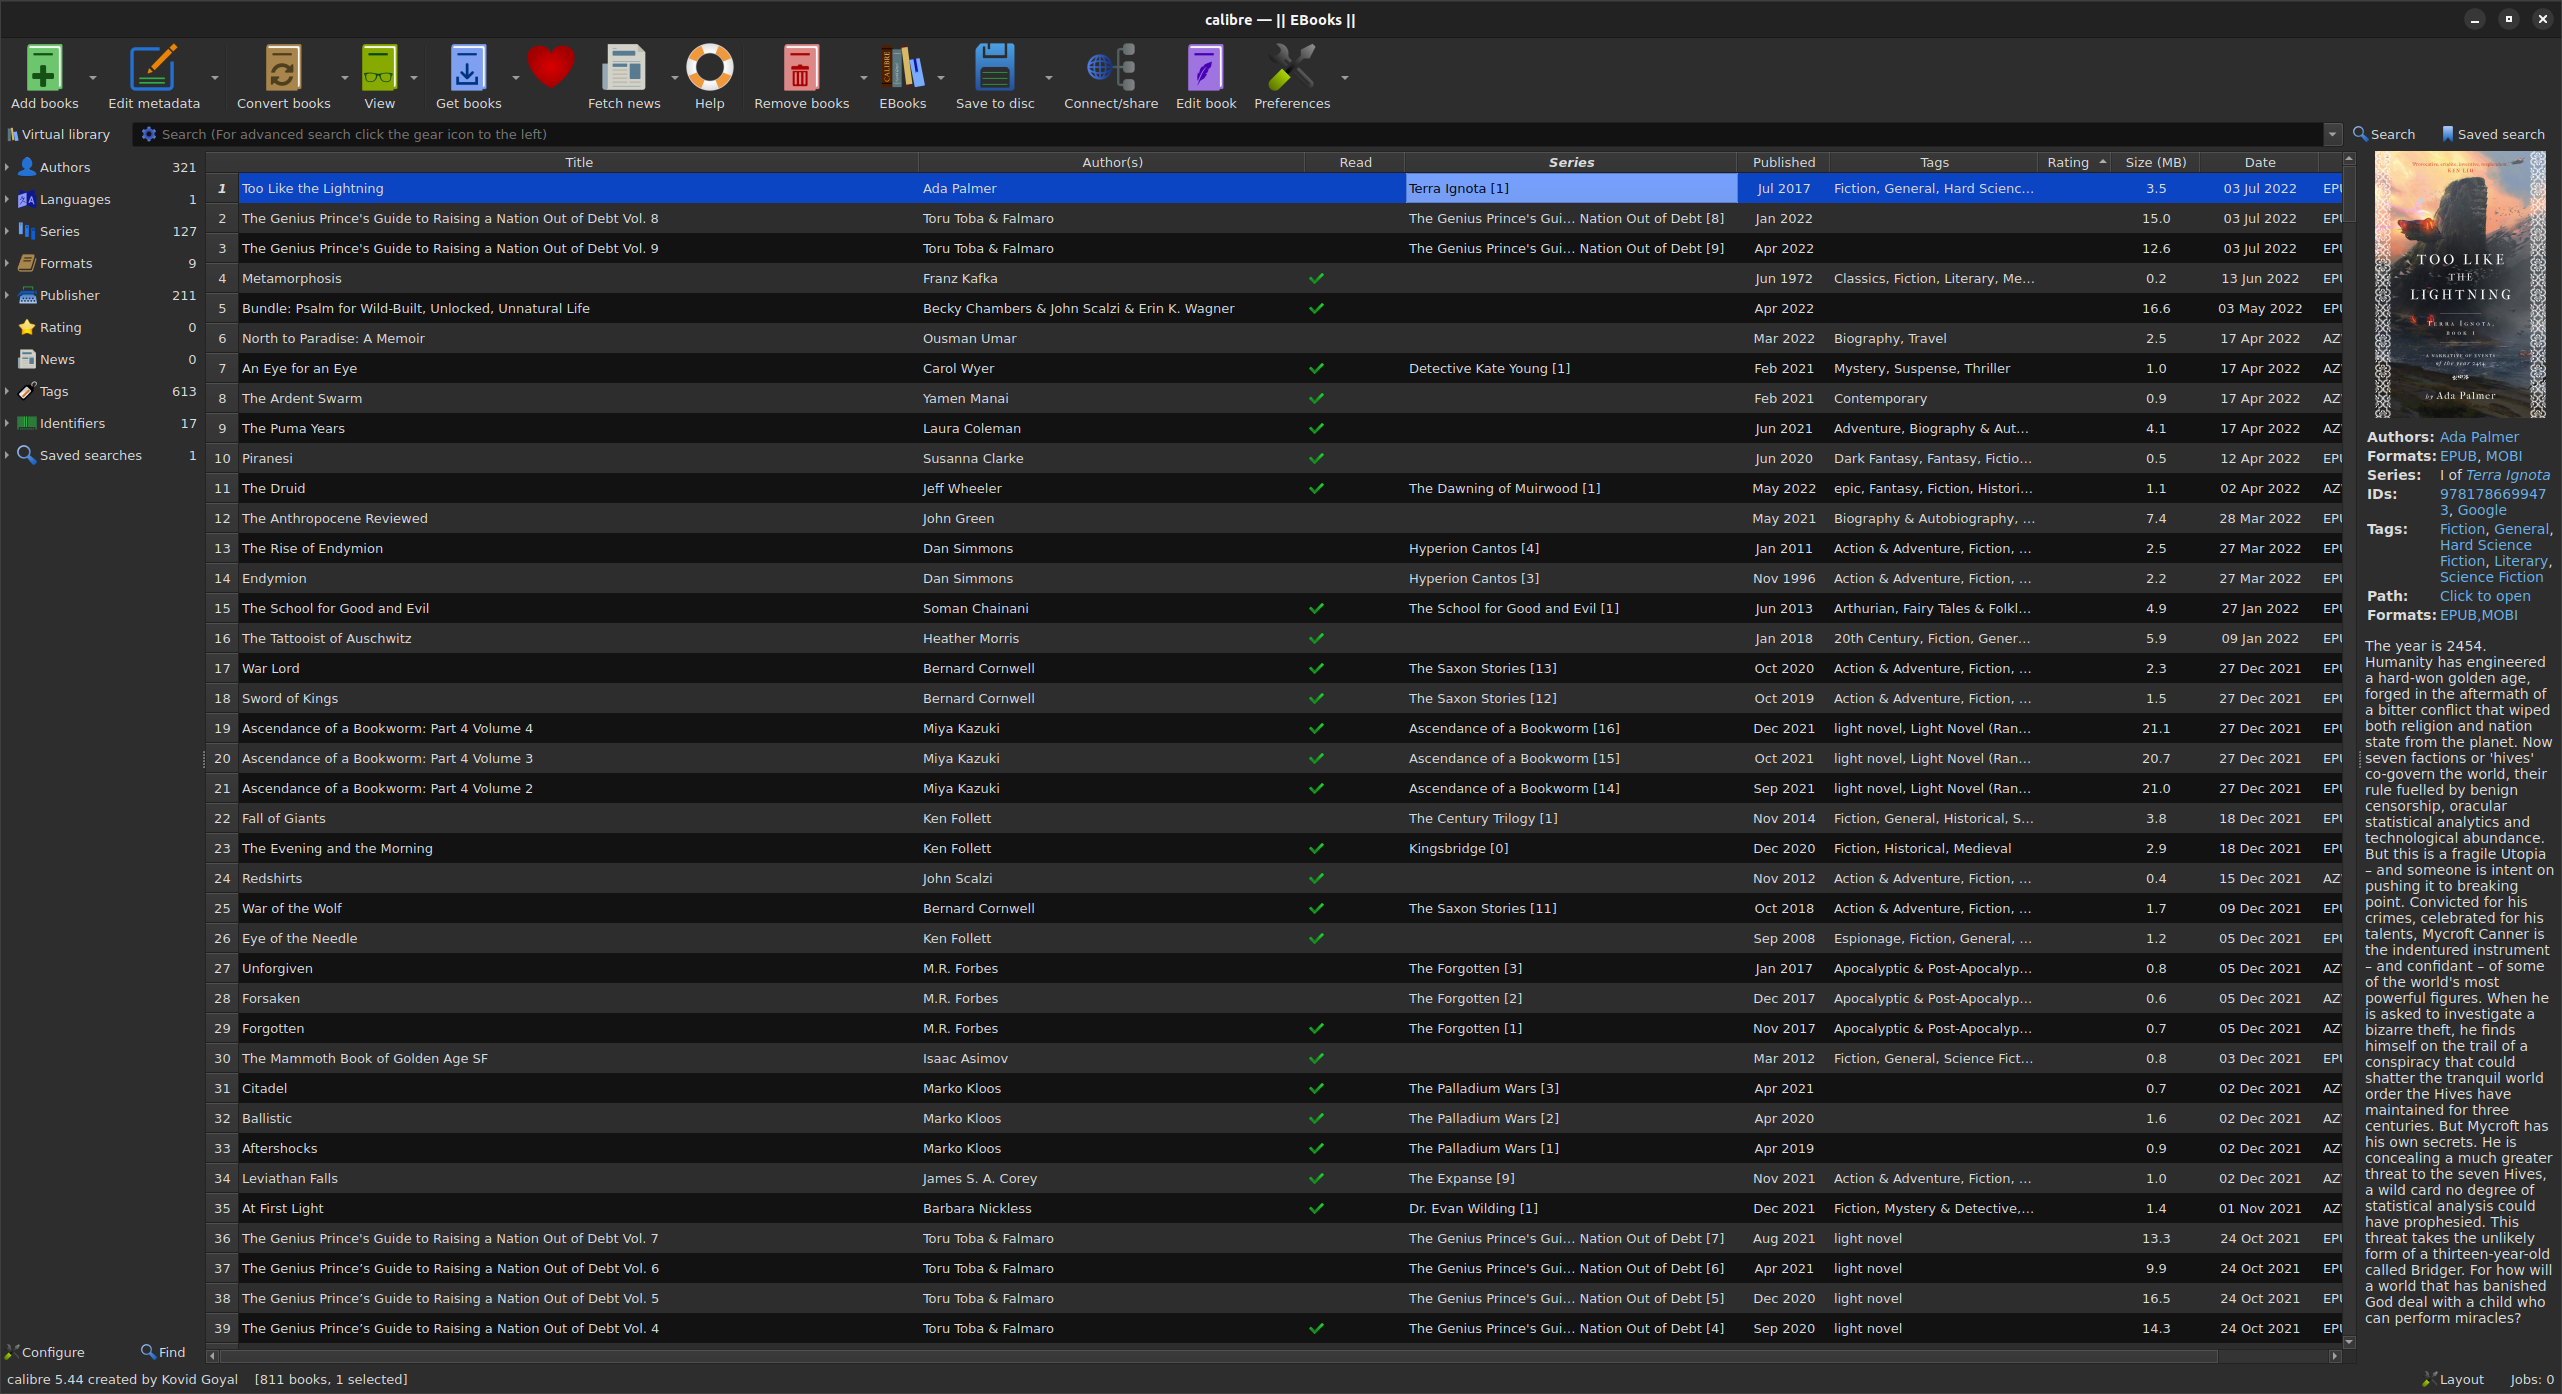Viewport: 2562px width, 1394px height.
Task: Click Read checkmark for The Druid
Action: [1316, 488]
